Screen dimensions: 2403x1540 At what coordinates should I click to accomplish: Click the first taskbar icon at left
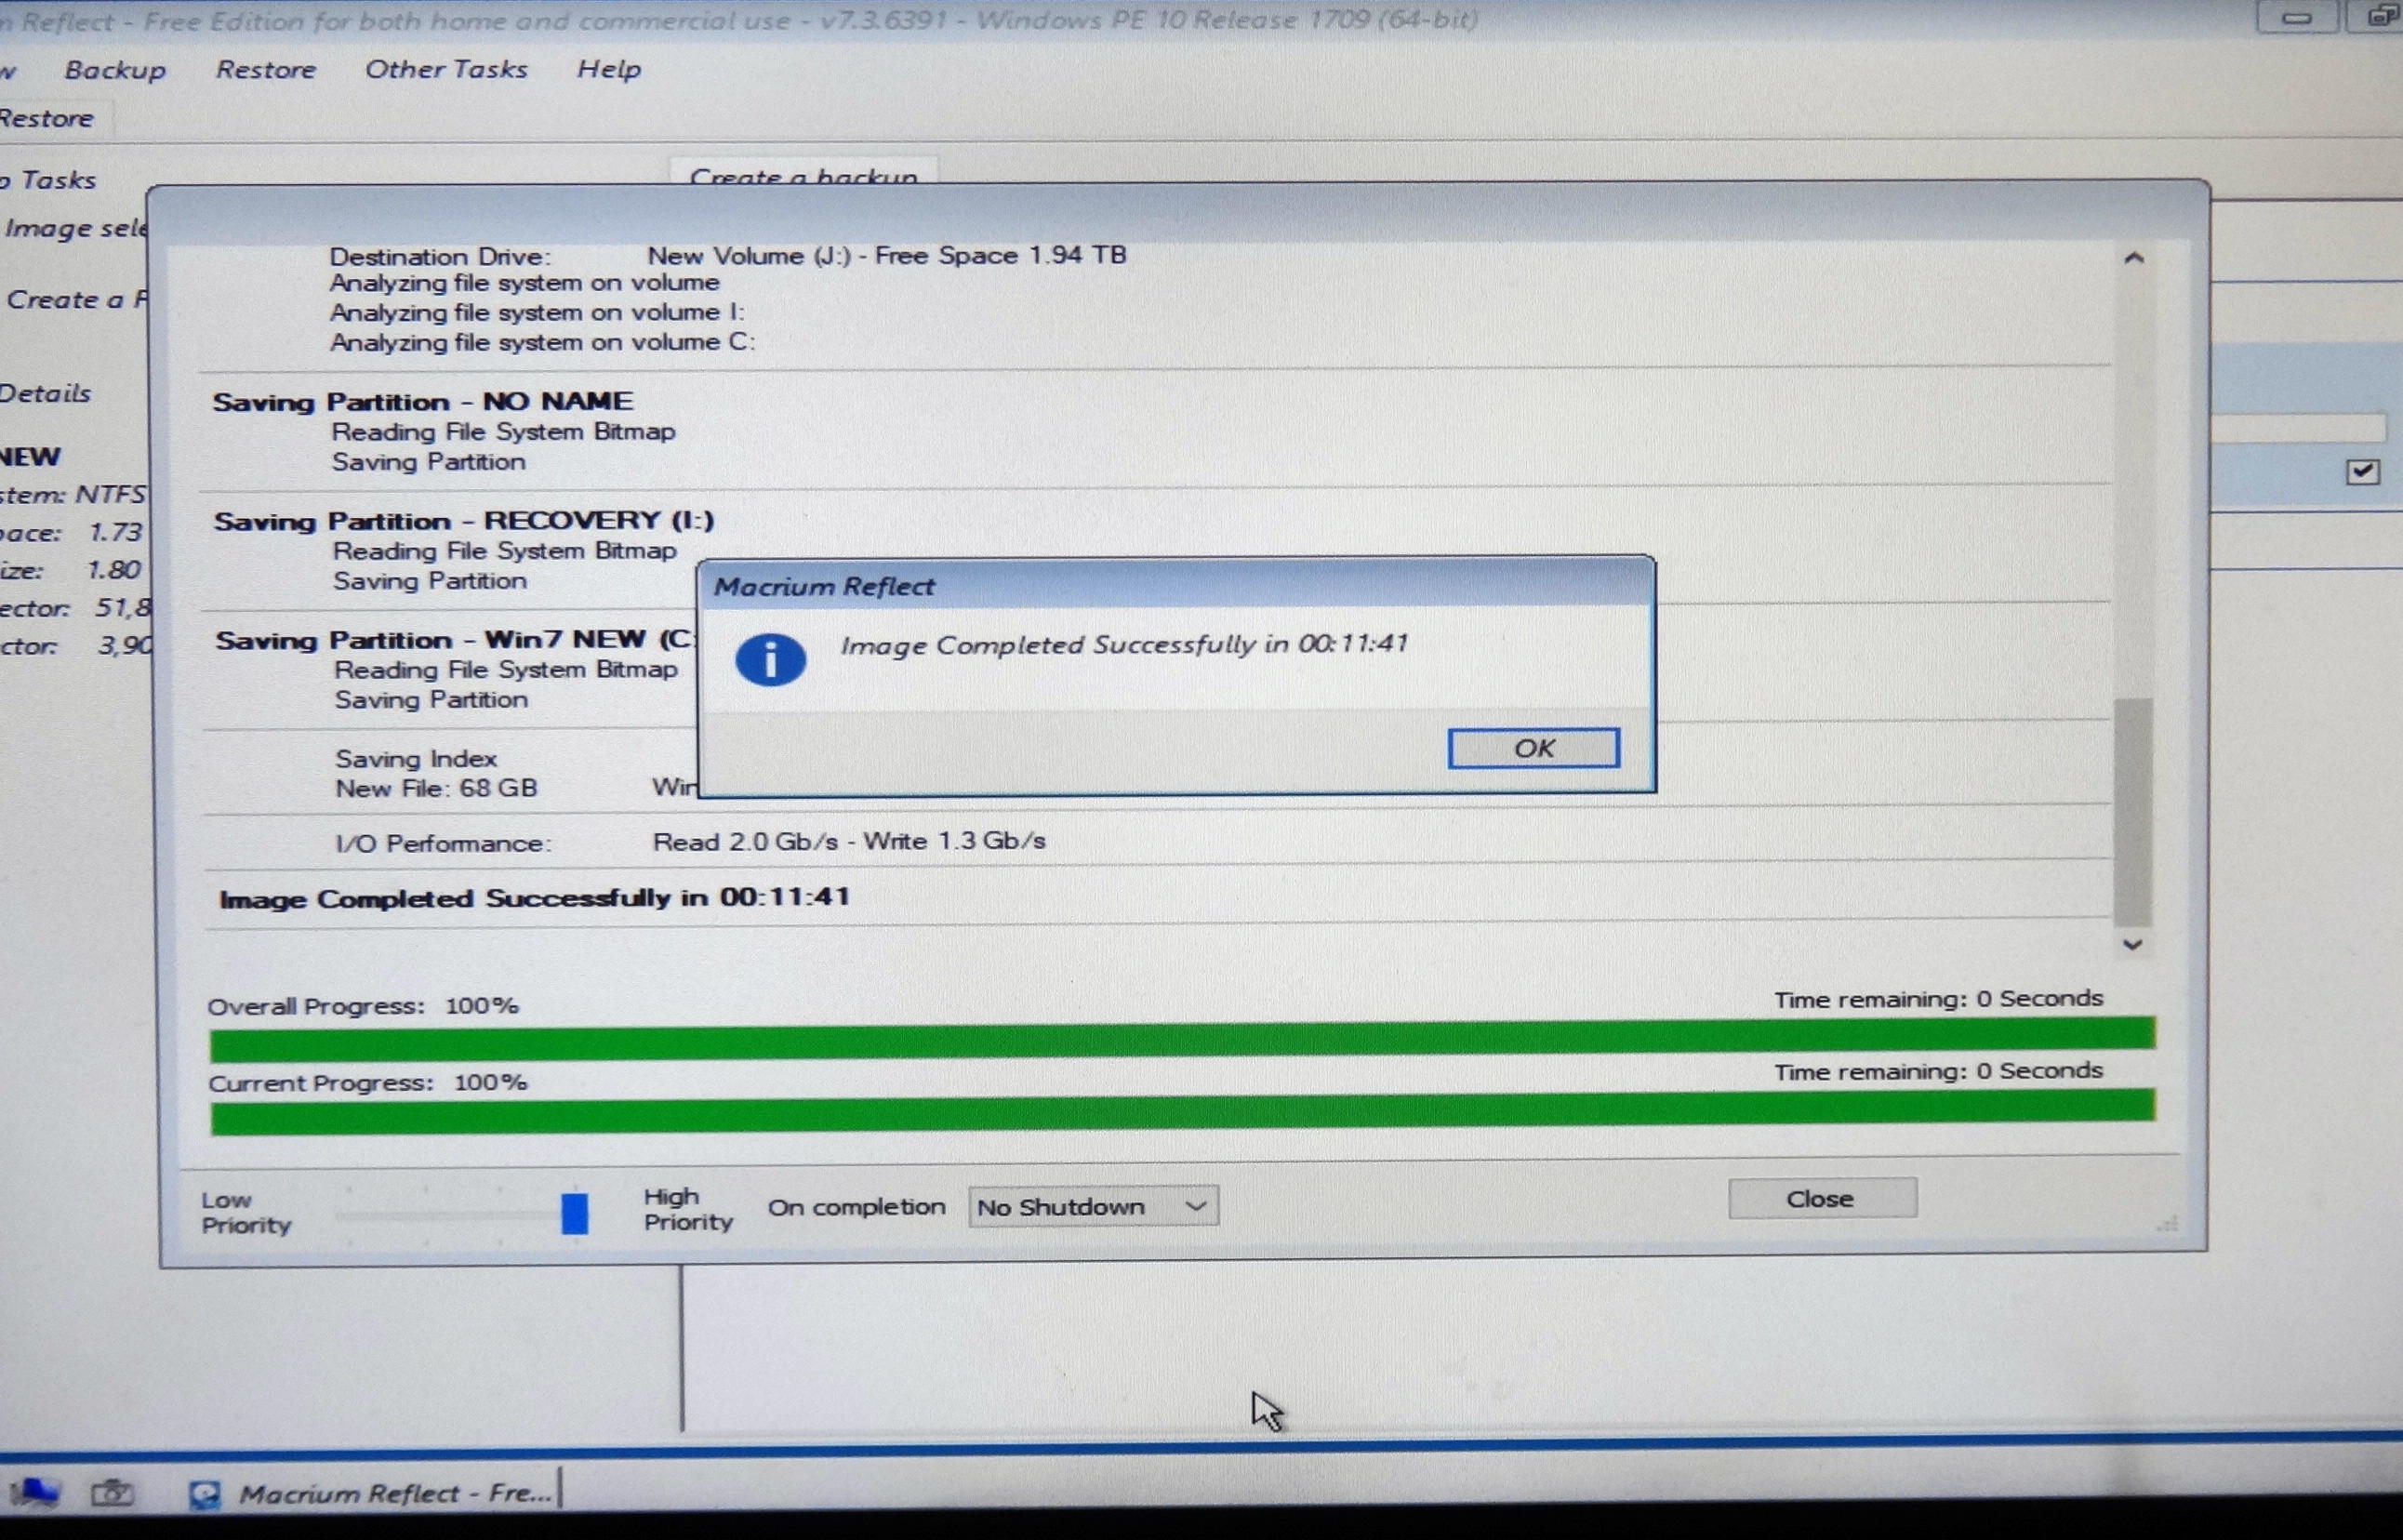tap(34, 1493)
